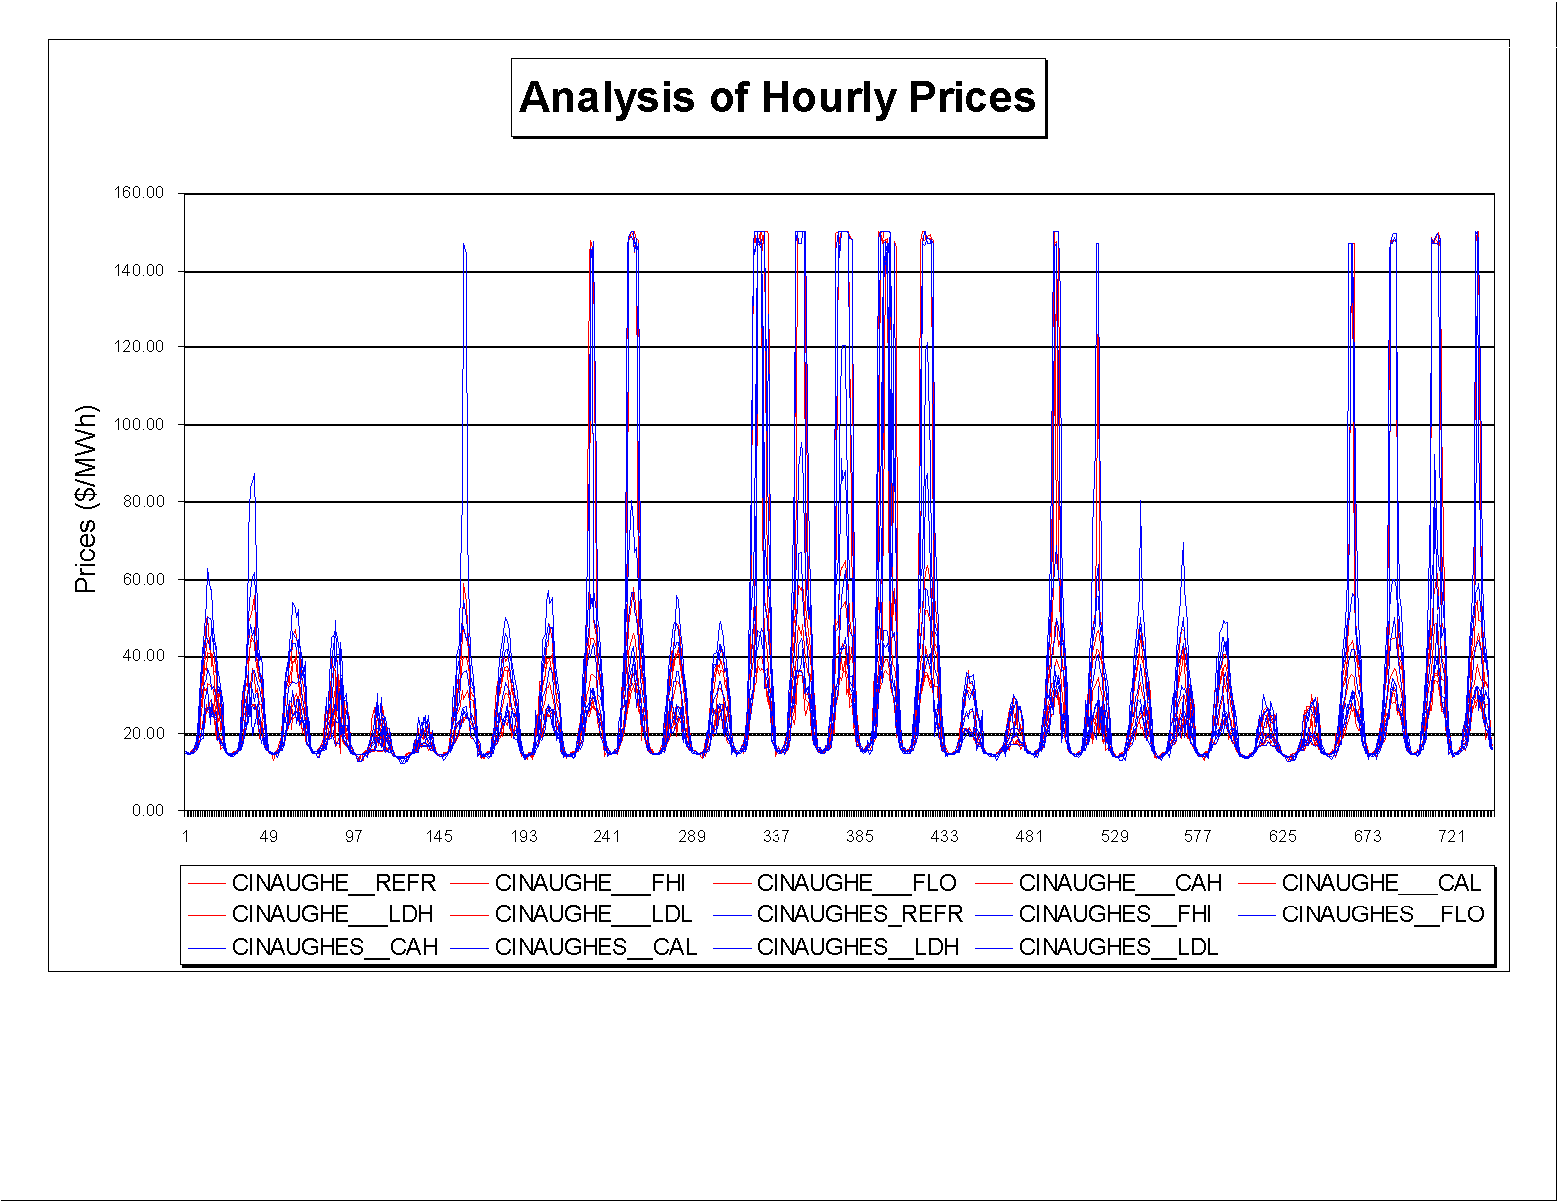Click the blue line key beside CINAUGHES__CAH

(207, 947)
